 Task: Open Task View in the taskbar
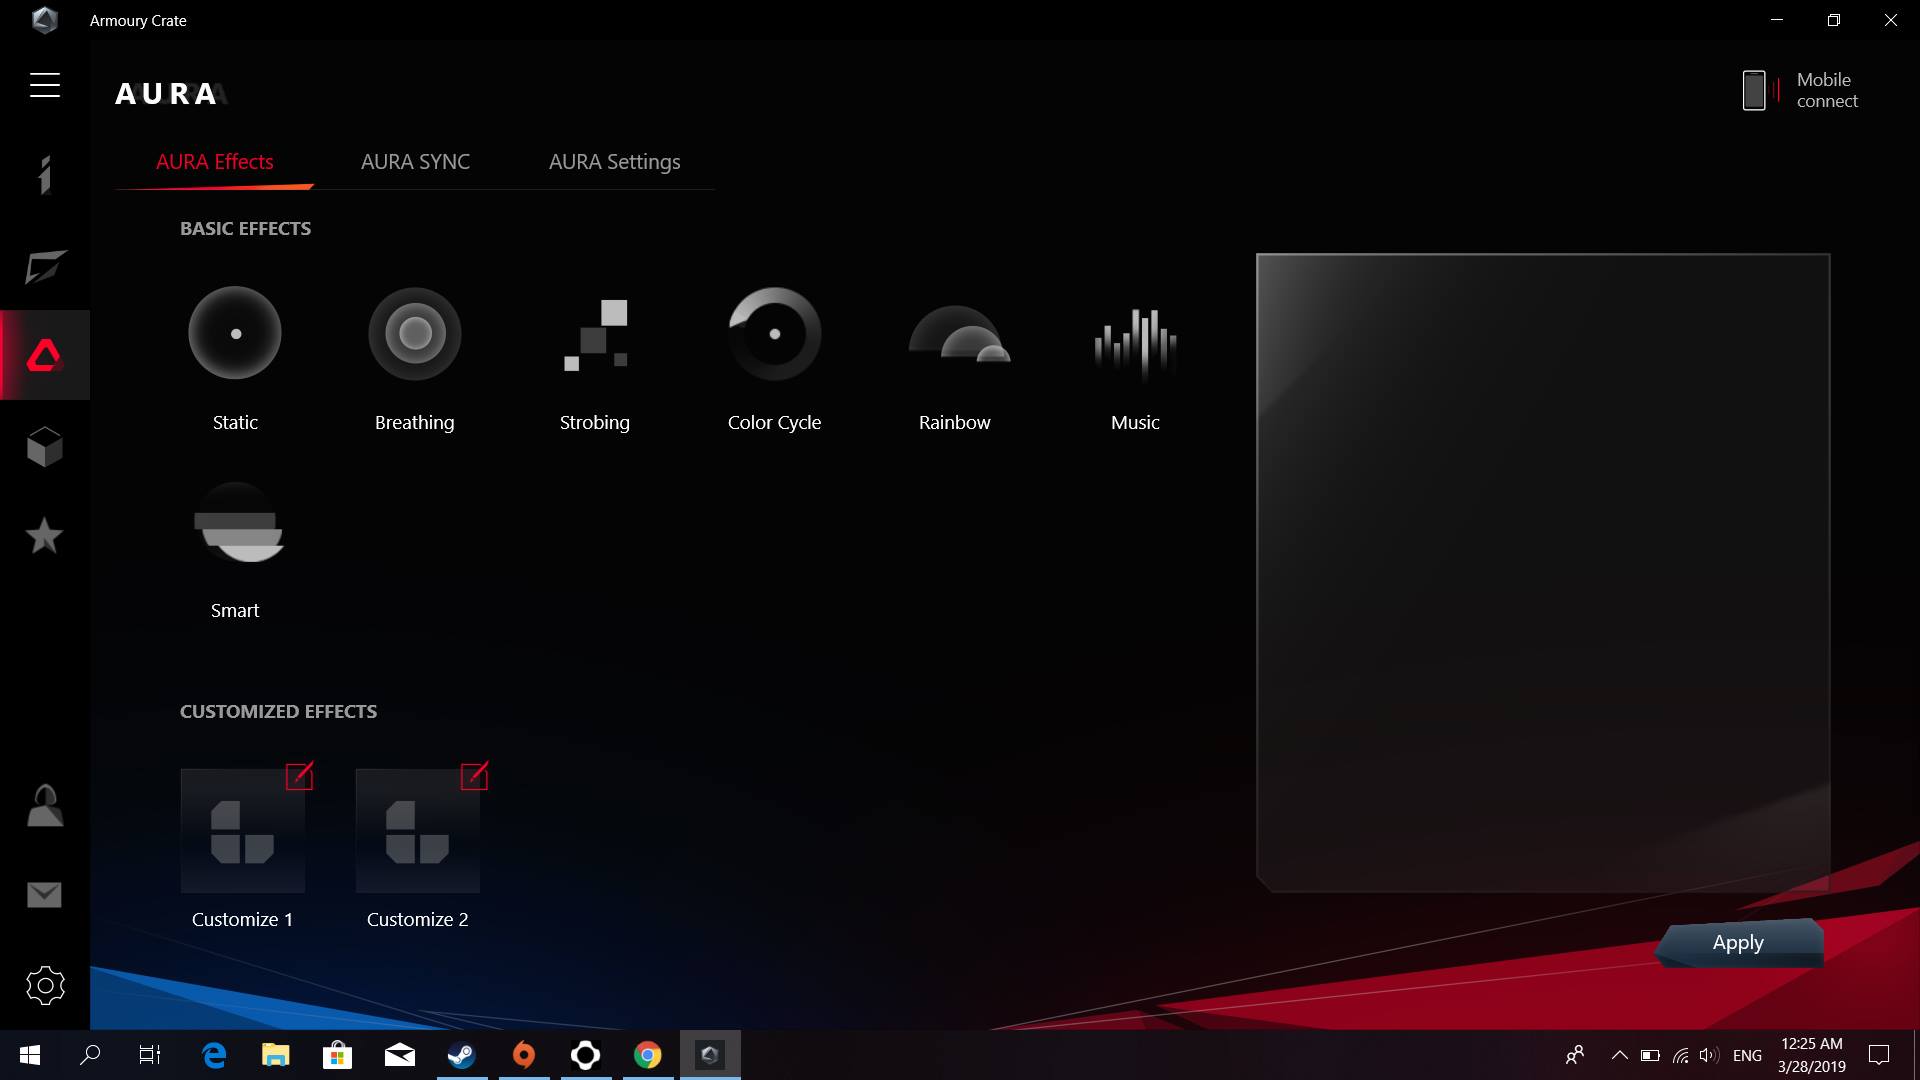coord(150,1055)
